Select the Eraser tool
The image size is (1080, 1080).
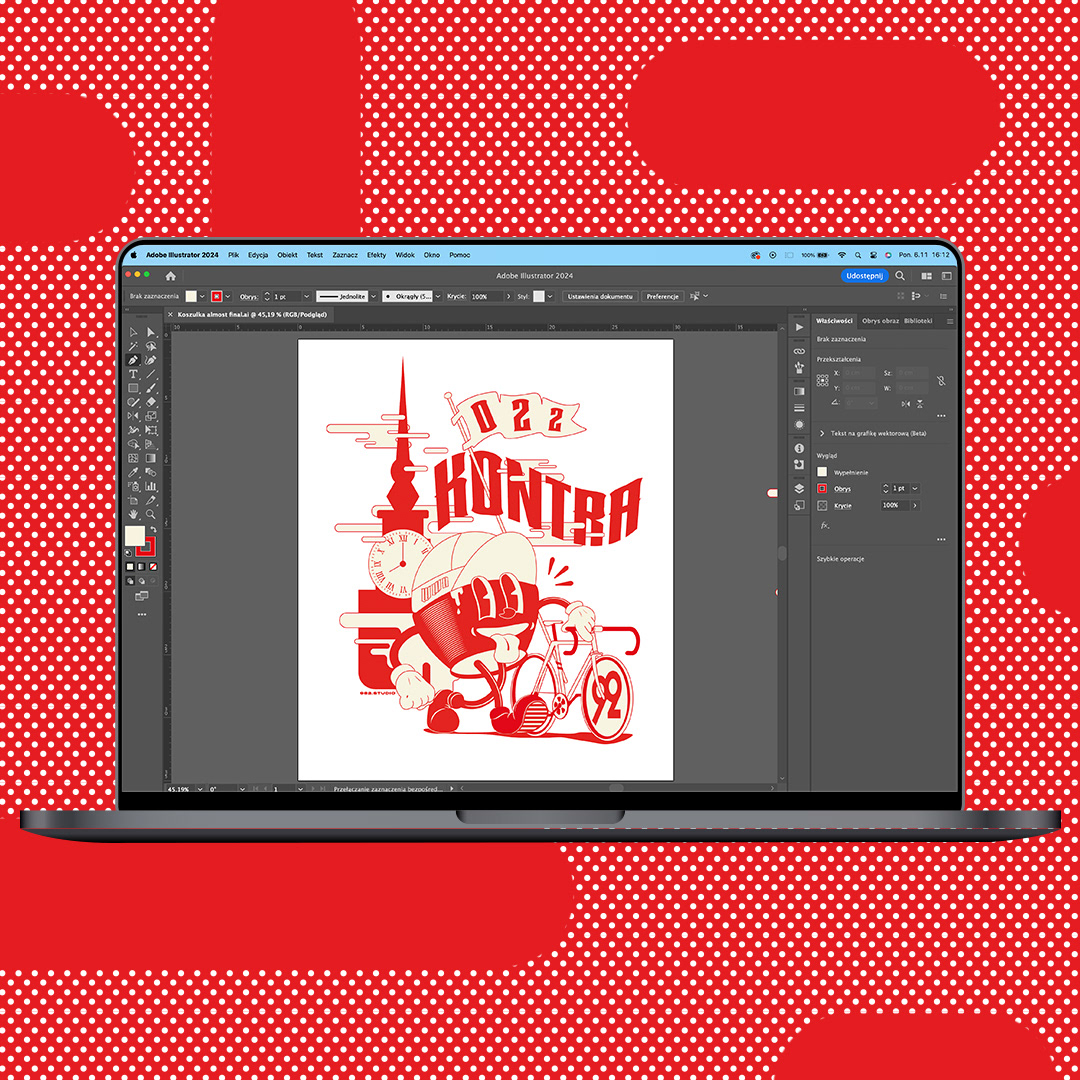151,402
